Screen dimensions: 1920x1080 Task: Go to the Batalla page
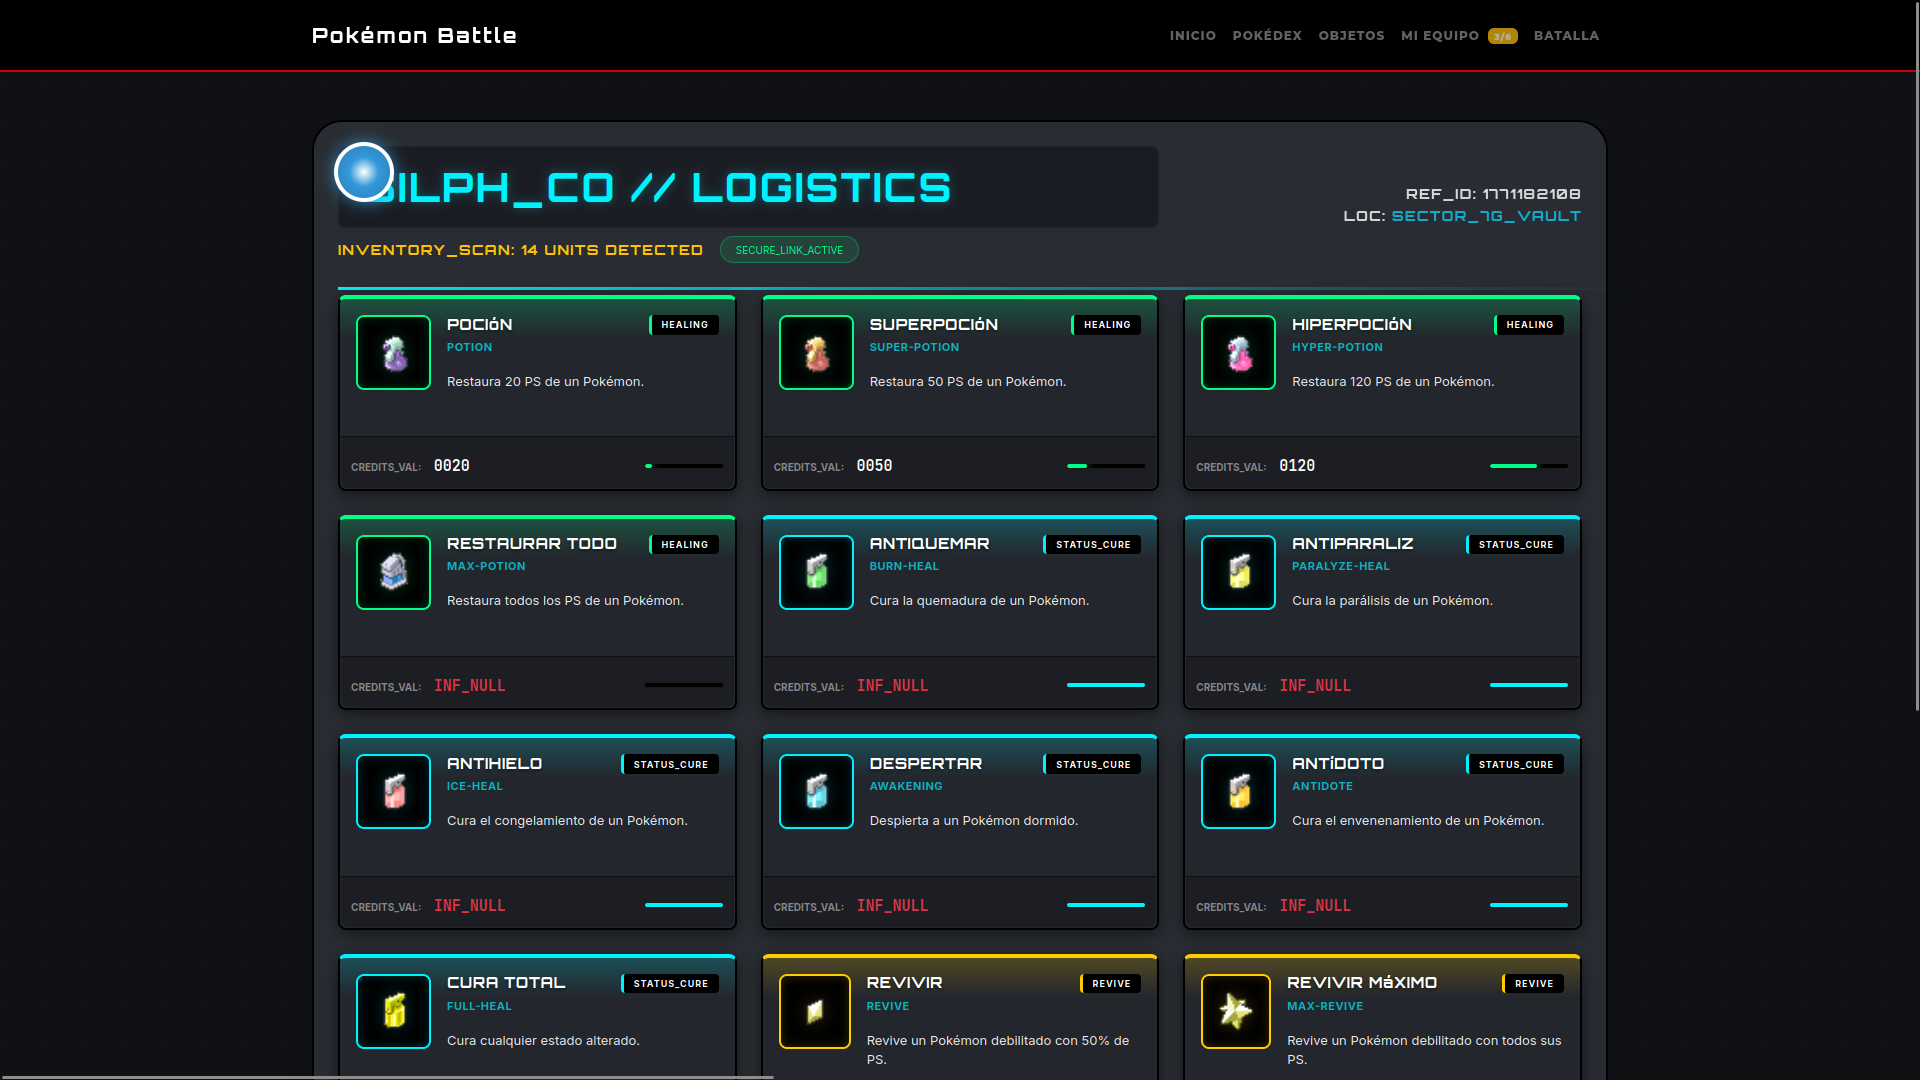click(1566, 36)
